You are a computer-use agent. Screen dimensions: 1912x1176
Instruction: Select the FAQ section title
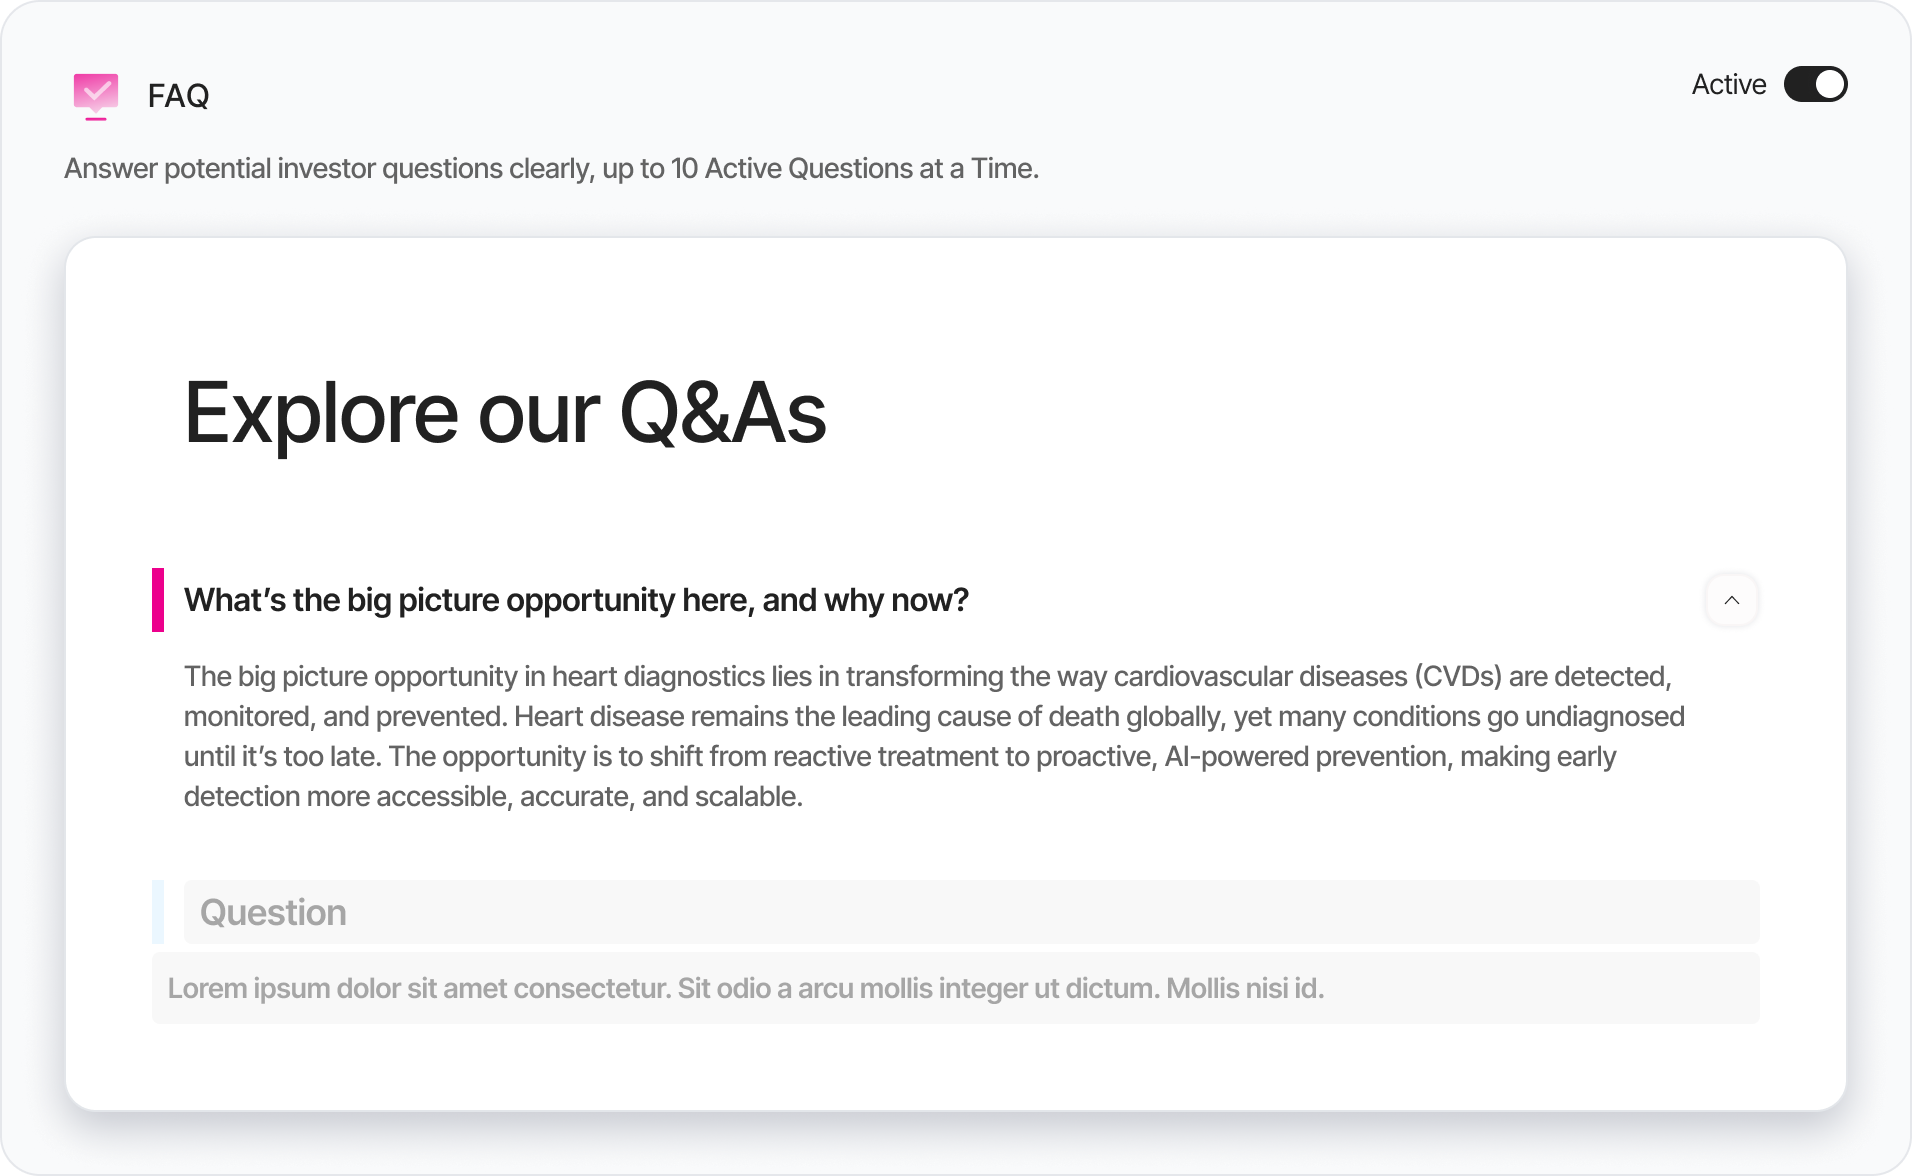178,96
